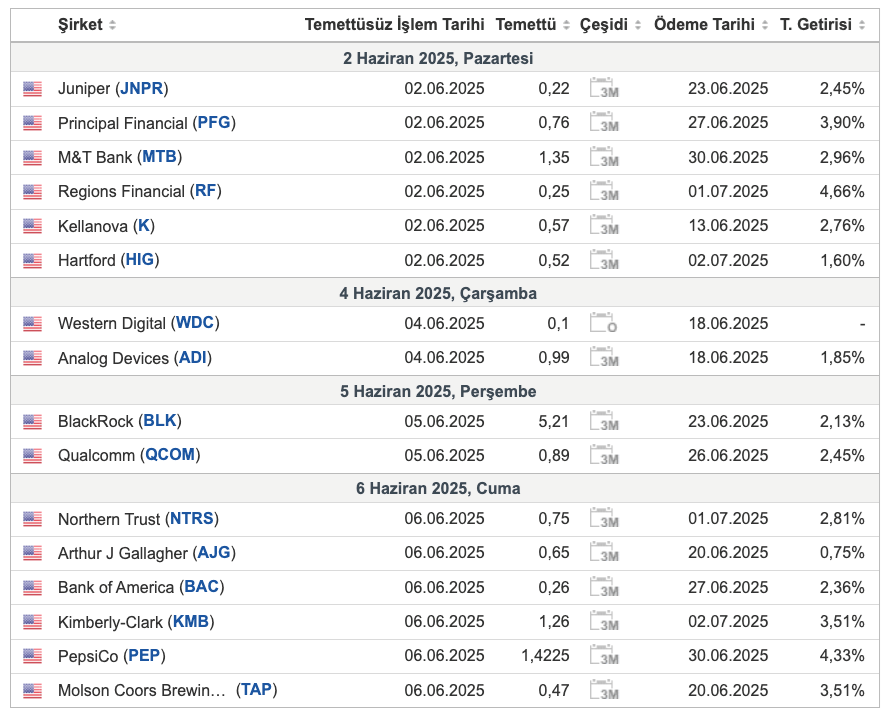Viewport: 888px width, 716px height.
Task: Open the JNPR ticker link
Action: tap(142, 88)
